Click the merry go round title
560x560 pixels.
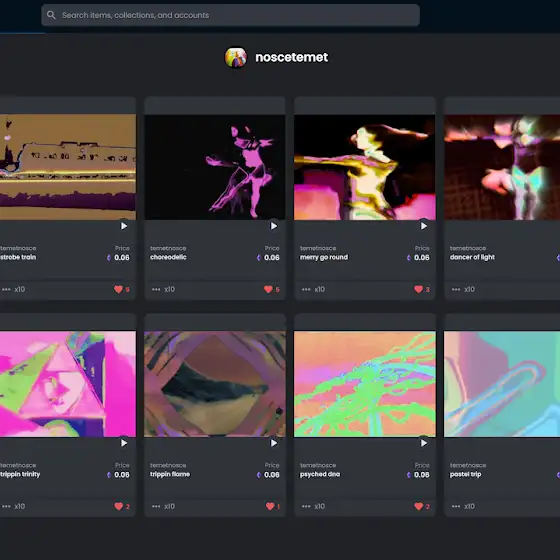324,257
